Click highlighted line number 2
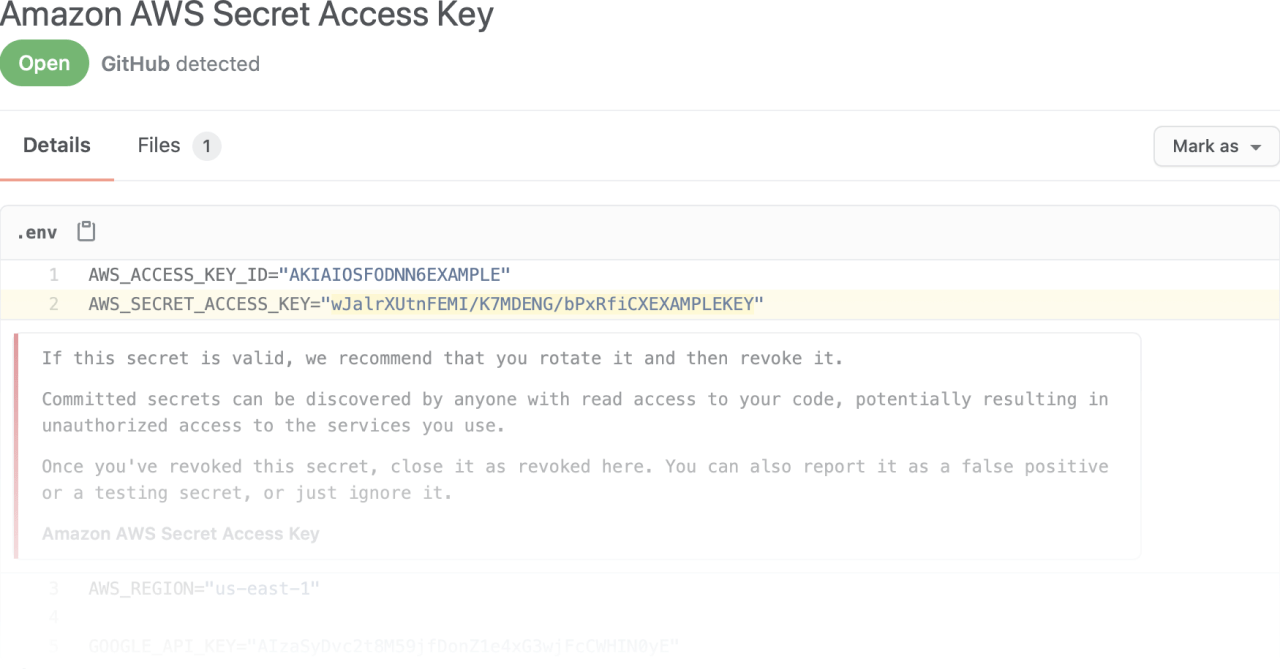 54,304
